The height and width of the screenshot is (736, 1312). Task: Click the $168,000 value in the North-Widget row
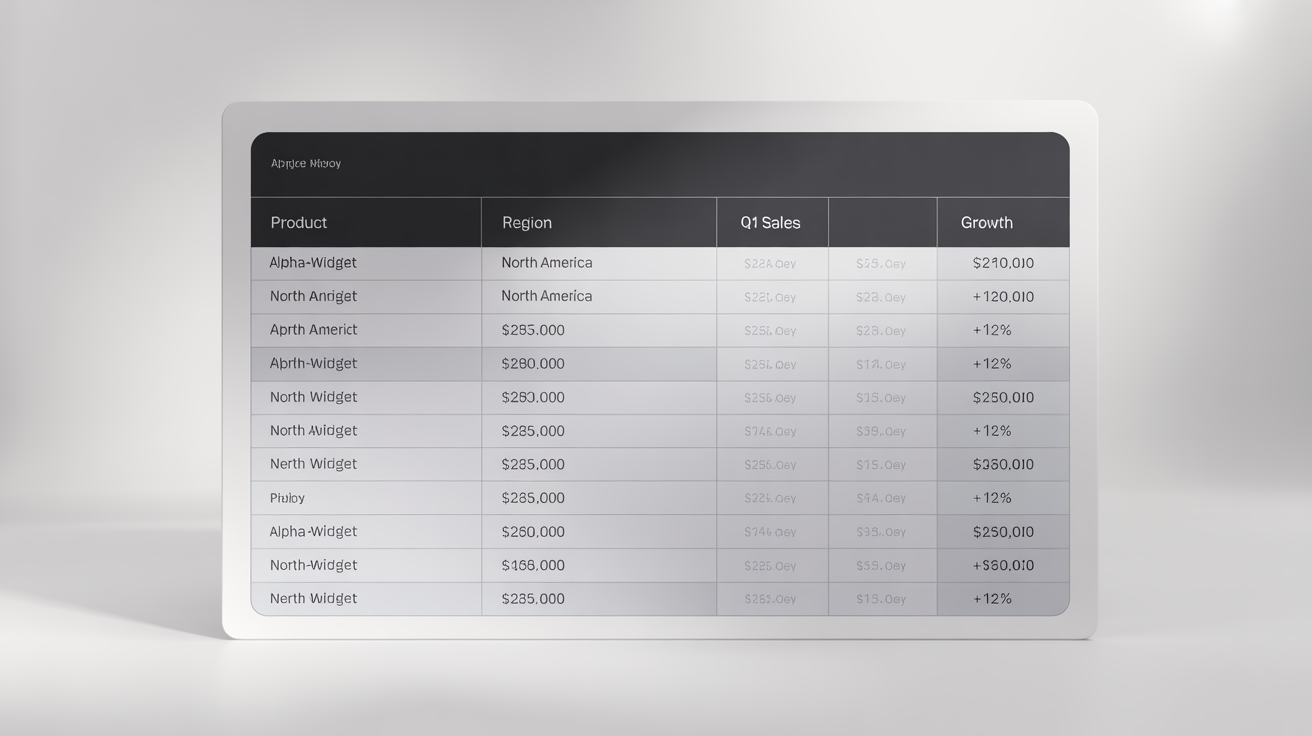point(533,565)
